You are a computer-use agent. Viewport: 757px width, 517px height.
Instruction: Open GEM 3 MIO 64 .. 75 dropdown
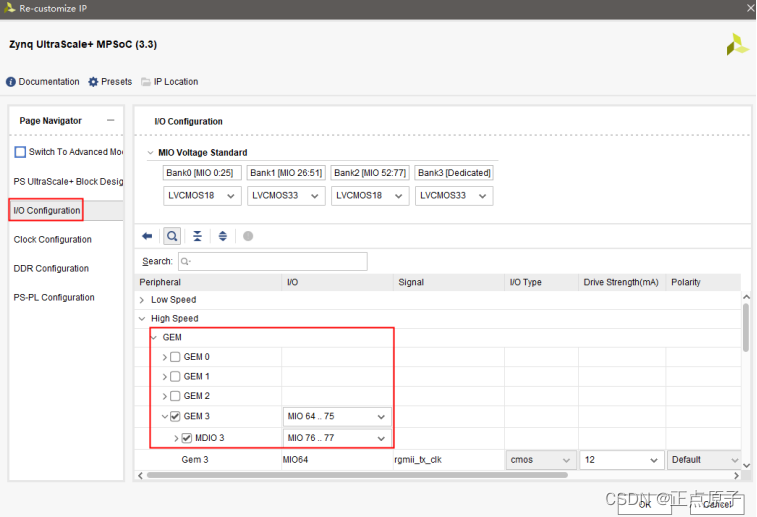click(x=337, y=416)
